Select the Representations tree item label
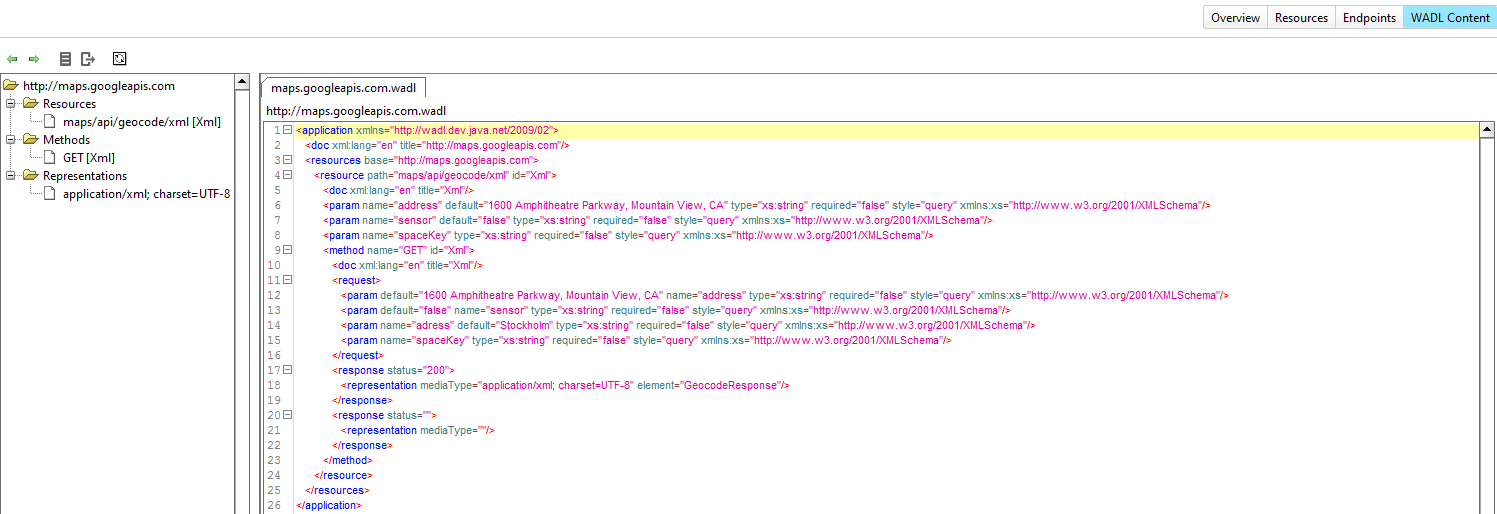The height and width of the screenshot is (514, 1497). (85, 176)
